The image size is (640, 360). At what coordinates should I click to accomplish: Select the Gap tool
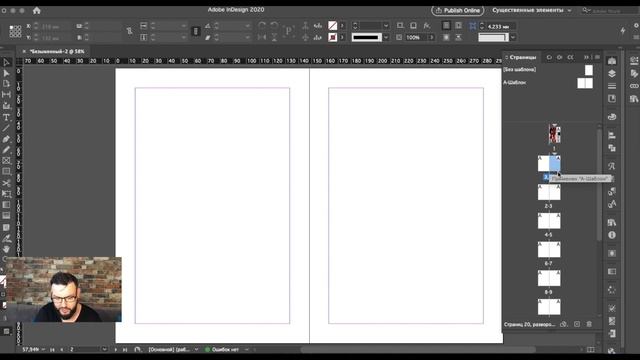pos(6,95)
